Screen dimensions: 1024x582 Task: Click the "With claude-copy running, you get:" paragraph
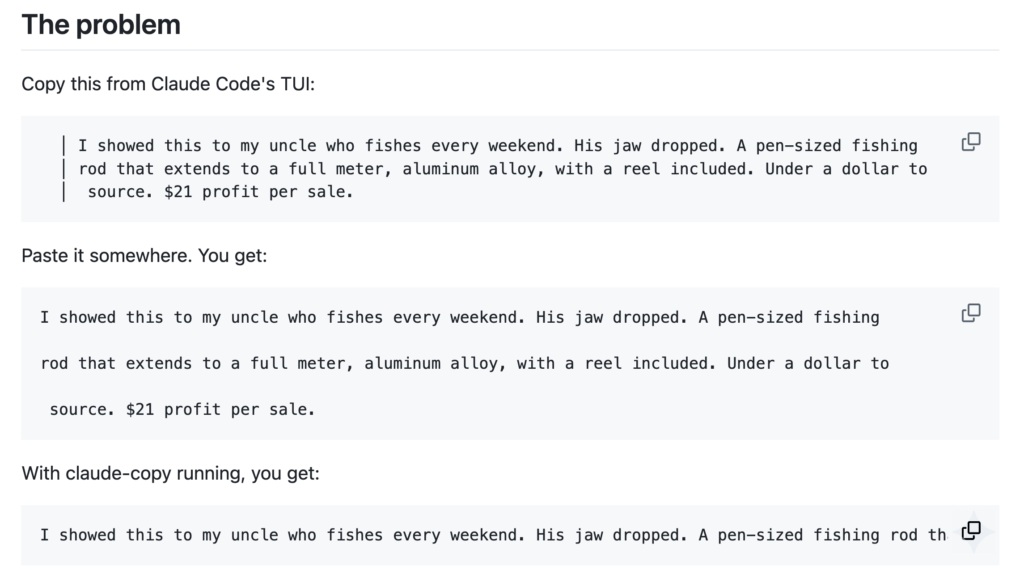170,473
